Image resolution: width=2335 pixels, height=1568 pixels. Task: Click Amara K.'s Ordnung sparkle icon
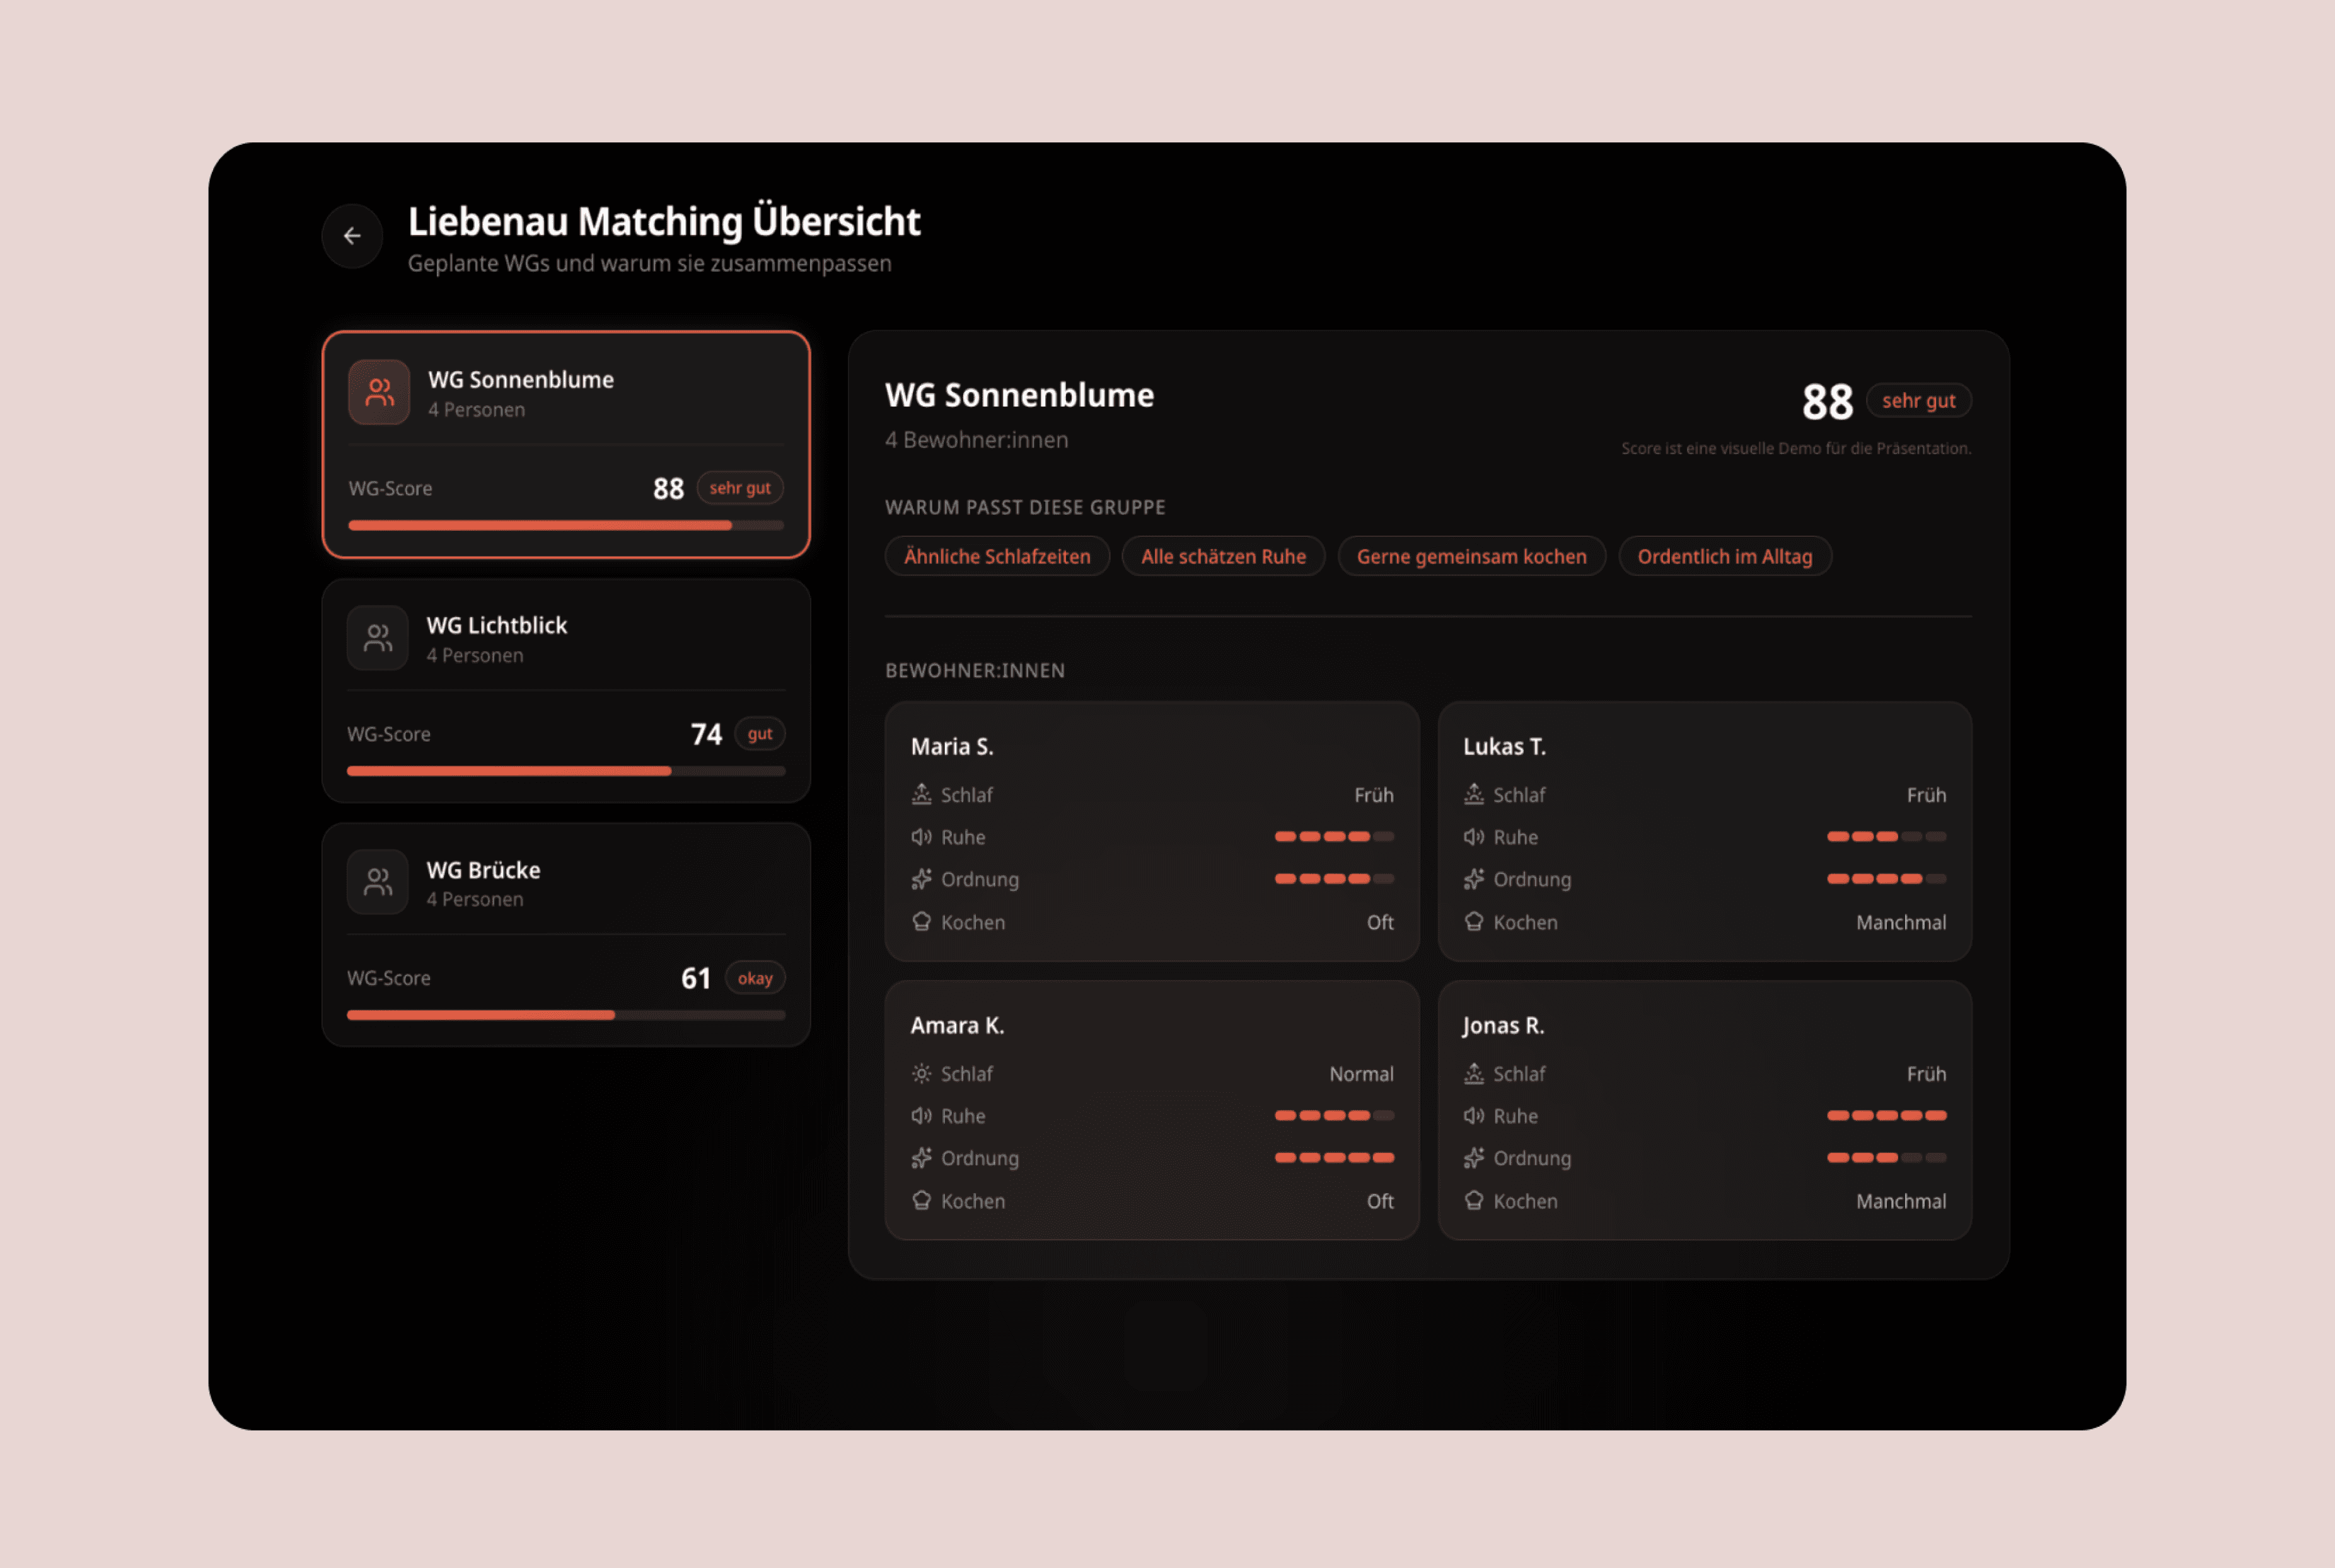tap(921, 1158)
